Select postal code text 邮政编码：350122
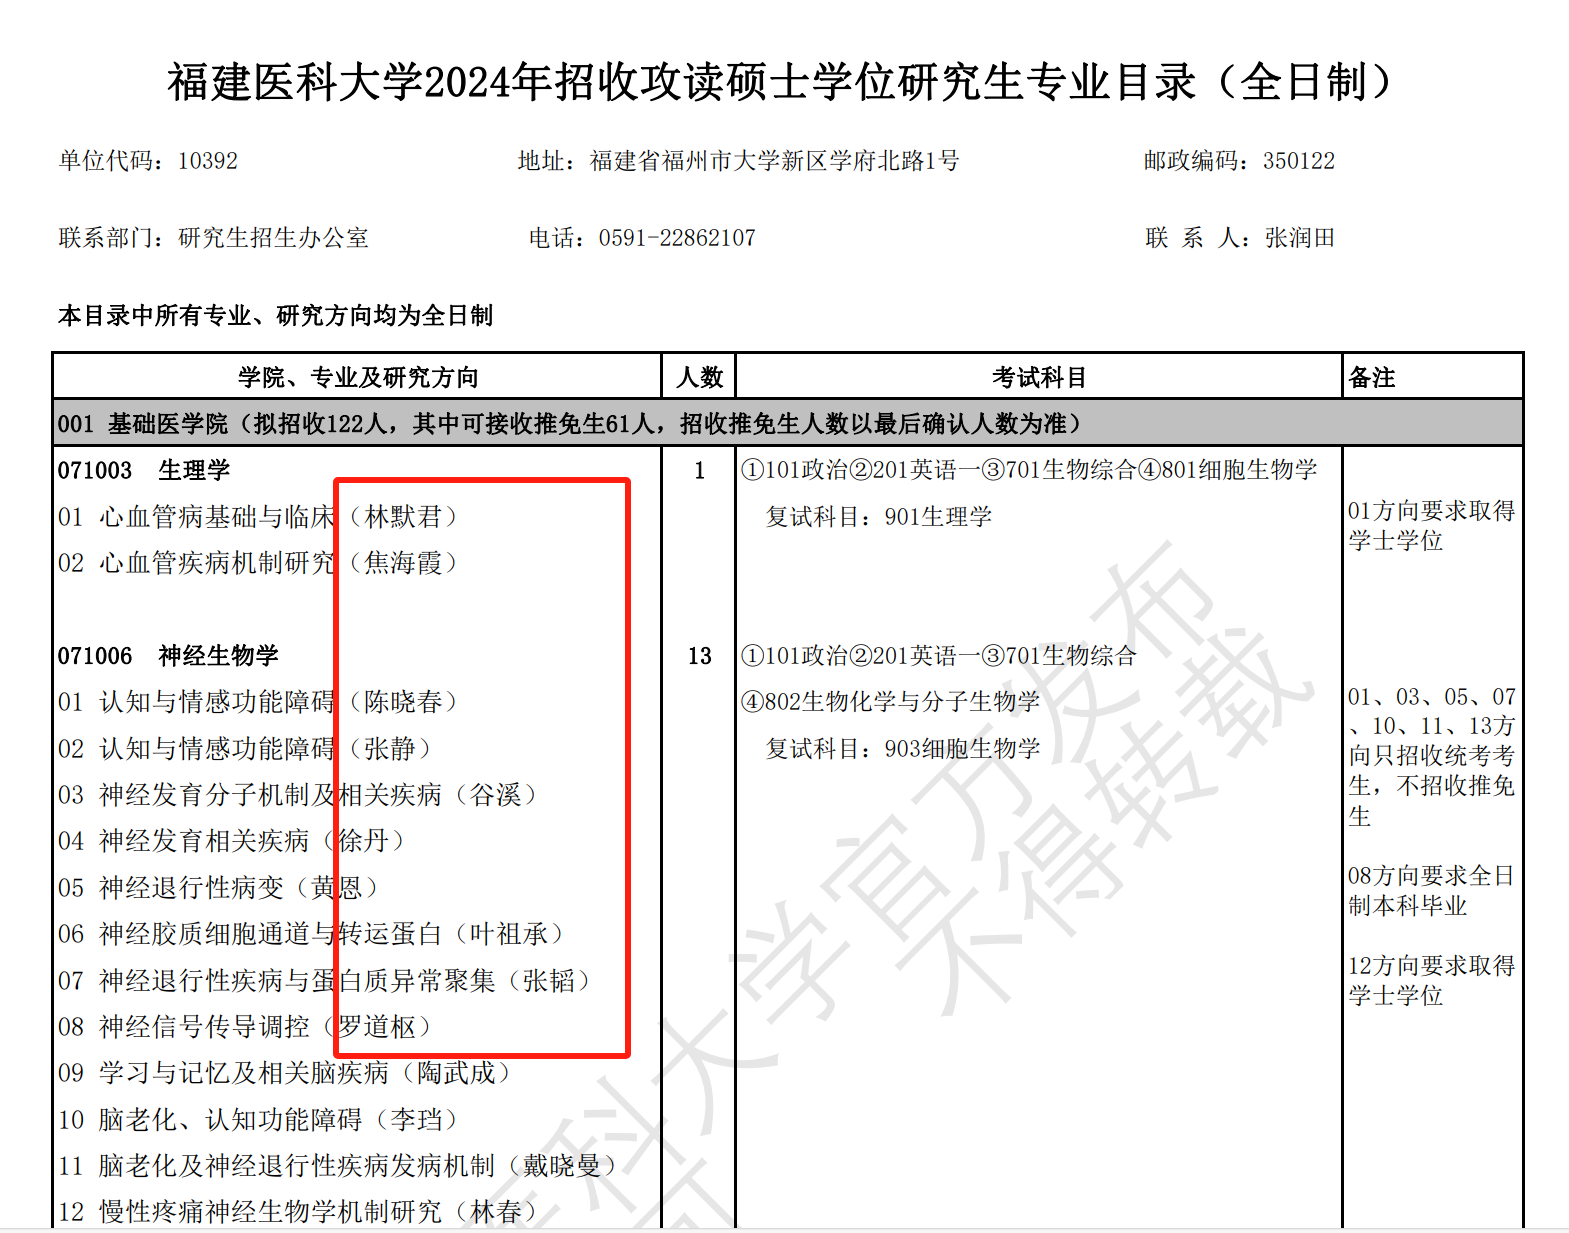This screenshot has width=1569, height=1233. click(1240, 161)
